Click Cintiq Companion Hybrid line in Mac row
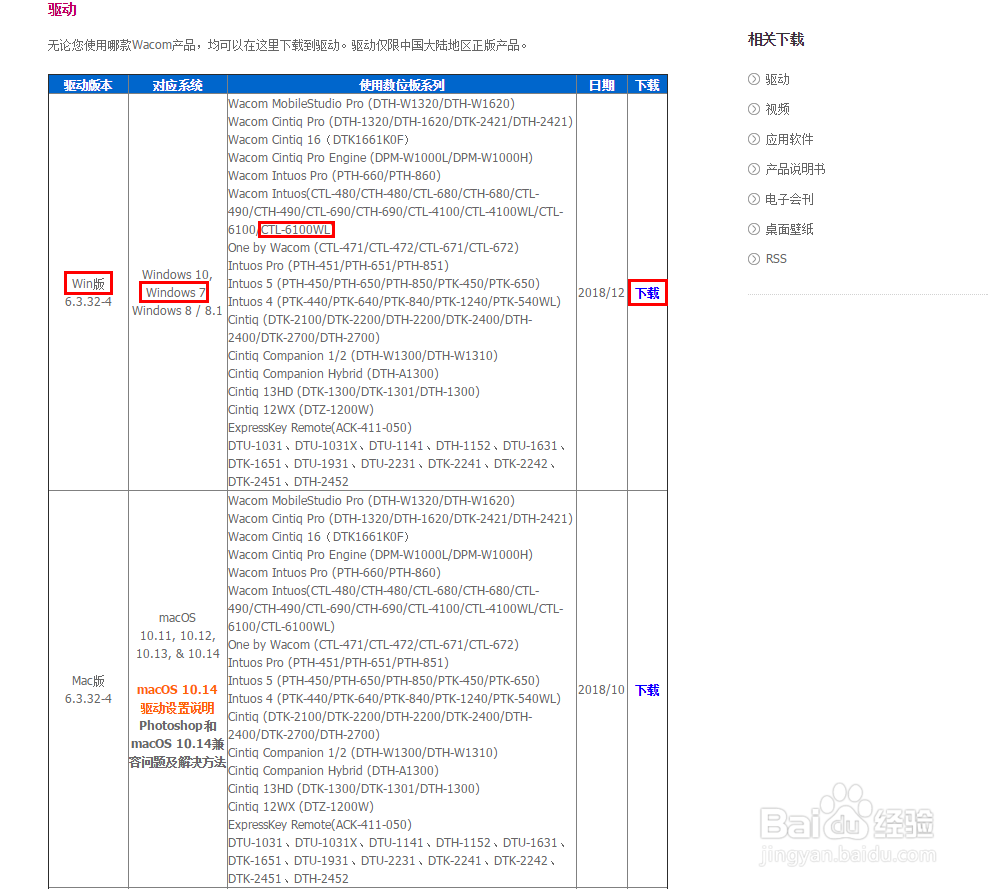The width and height of the screenshot is (990, 889). [333, 771]
